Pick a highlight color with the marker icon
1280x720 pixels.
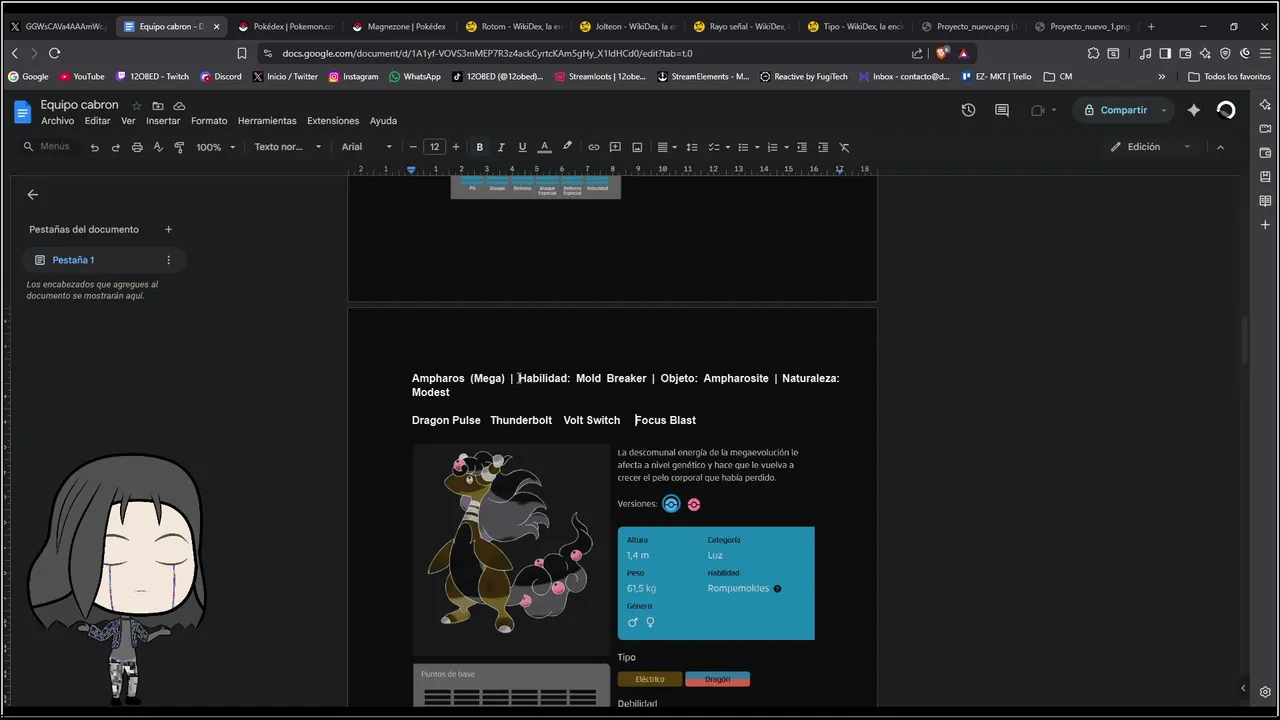[567, 147]
